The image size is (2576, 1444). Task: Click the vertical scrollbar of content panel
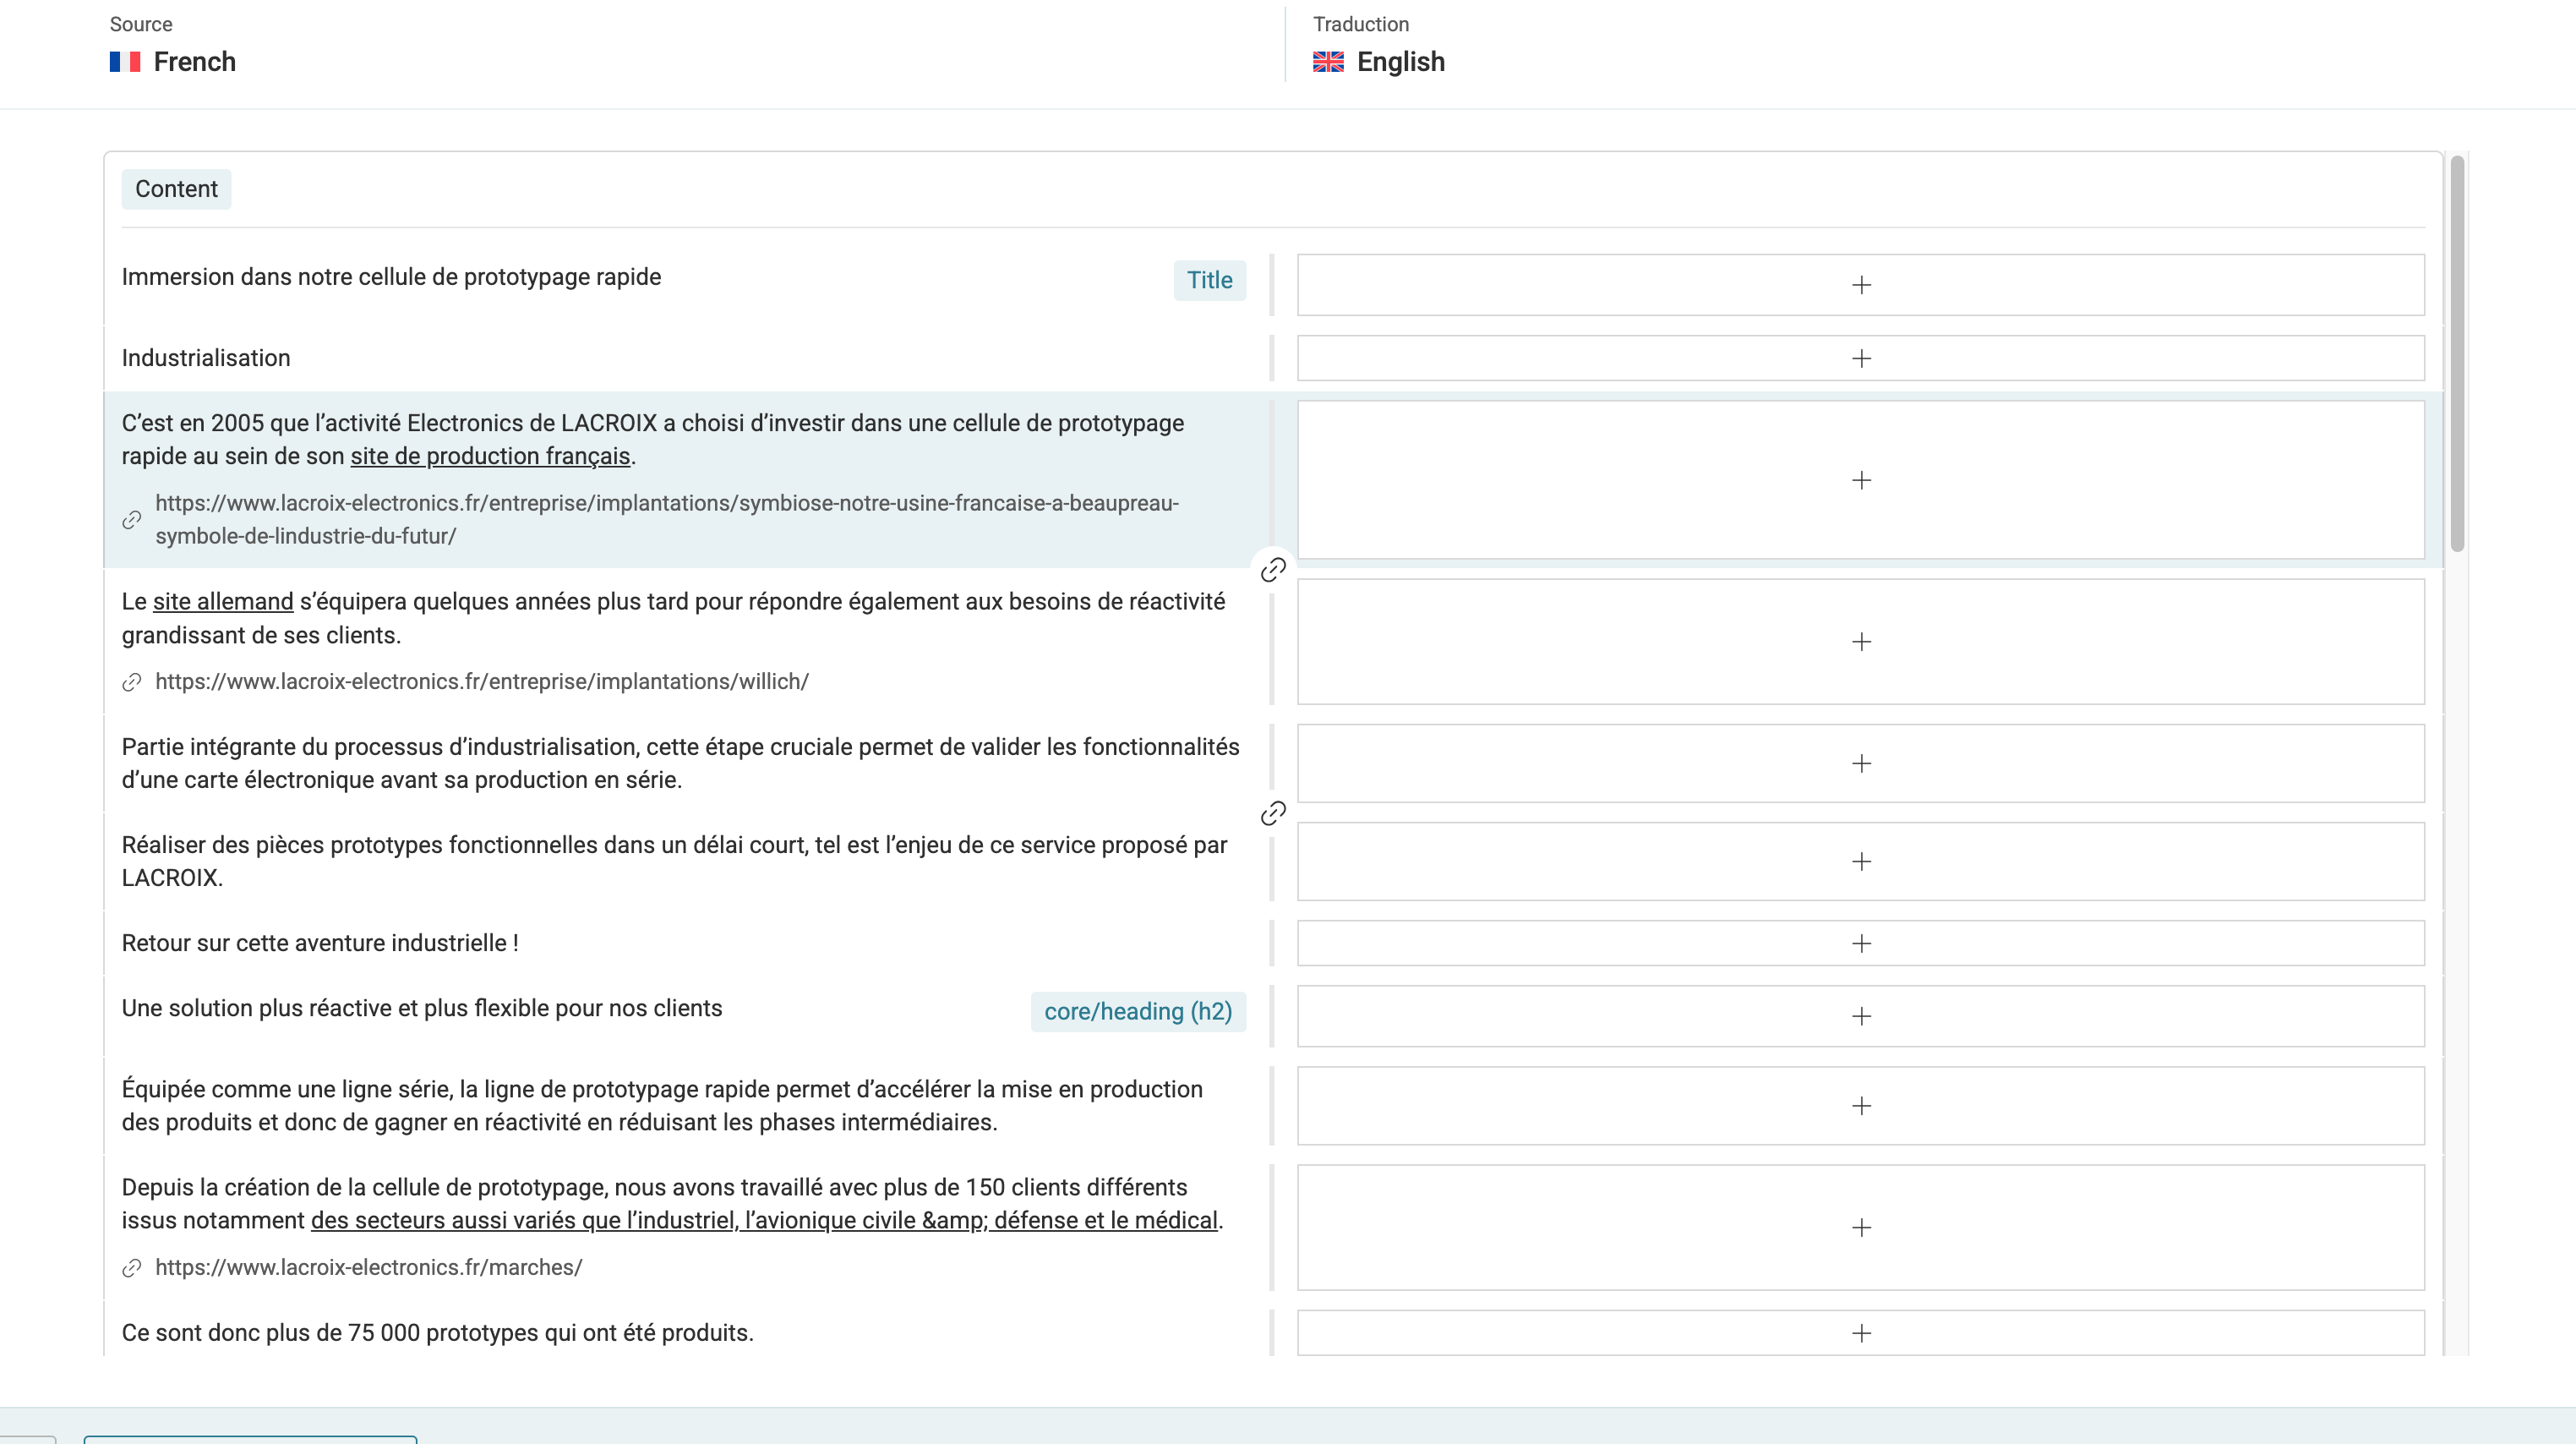tap(2457, 352)
